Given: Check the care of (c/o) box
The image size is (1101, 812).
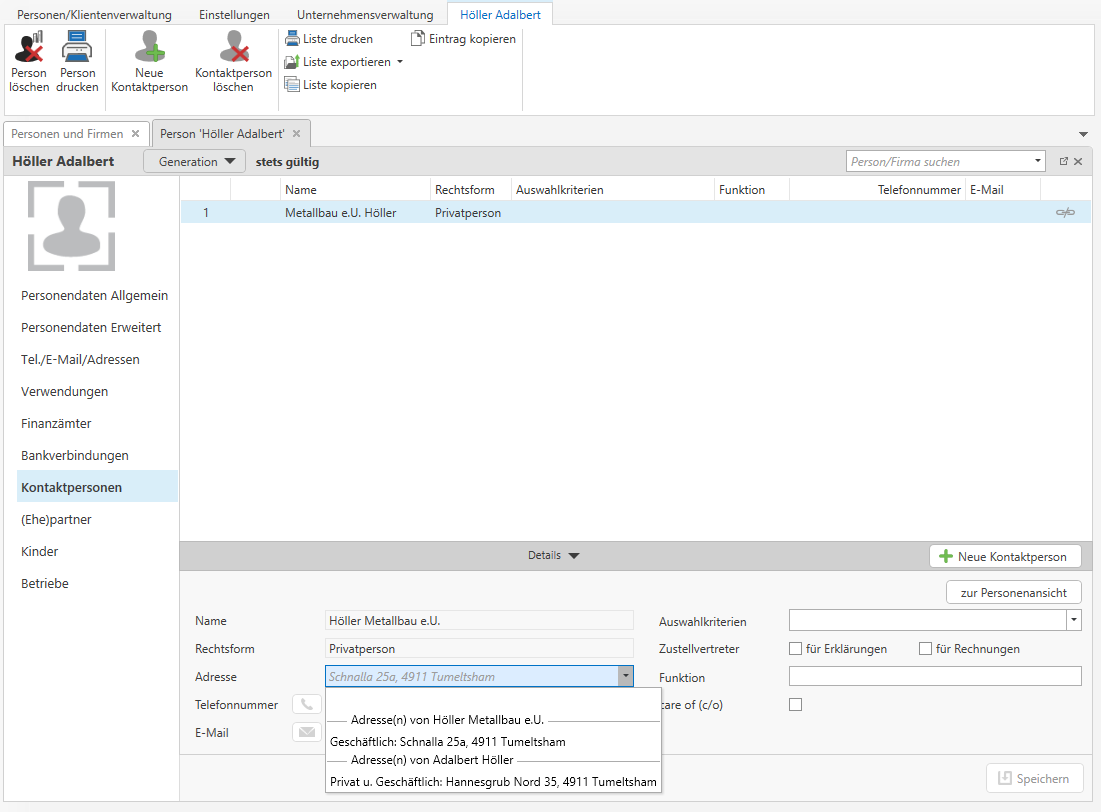Looking at the screenshot, I should (x=796, y=705).
